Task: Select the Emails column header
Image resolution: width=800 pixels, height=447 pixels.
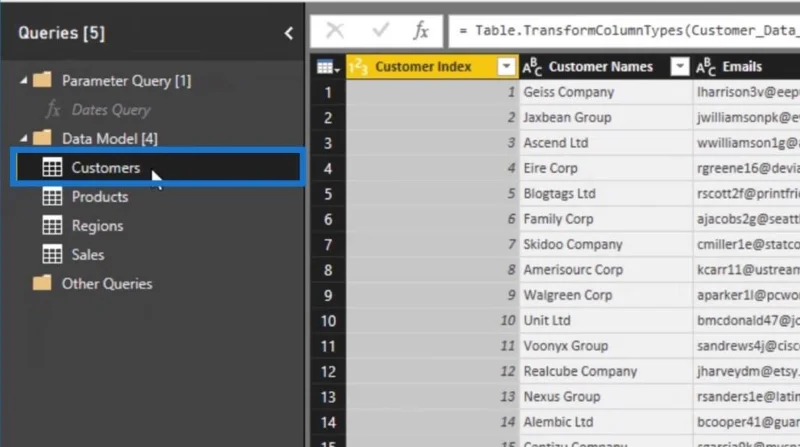Action: point(742,67)
